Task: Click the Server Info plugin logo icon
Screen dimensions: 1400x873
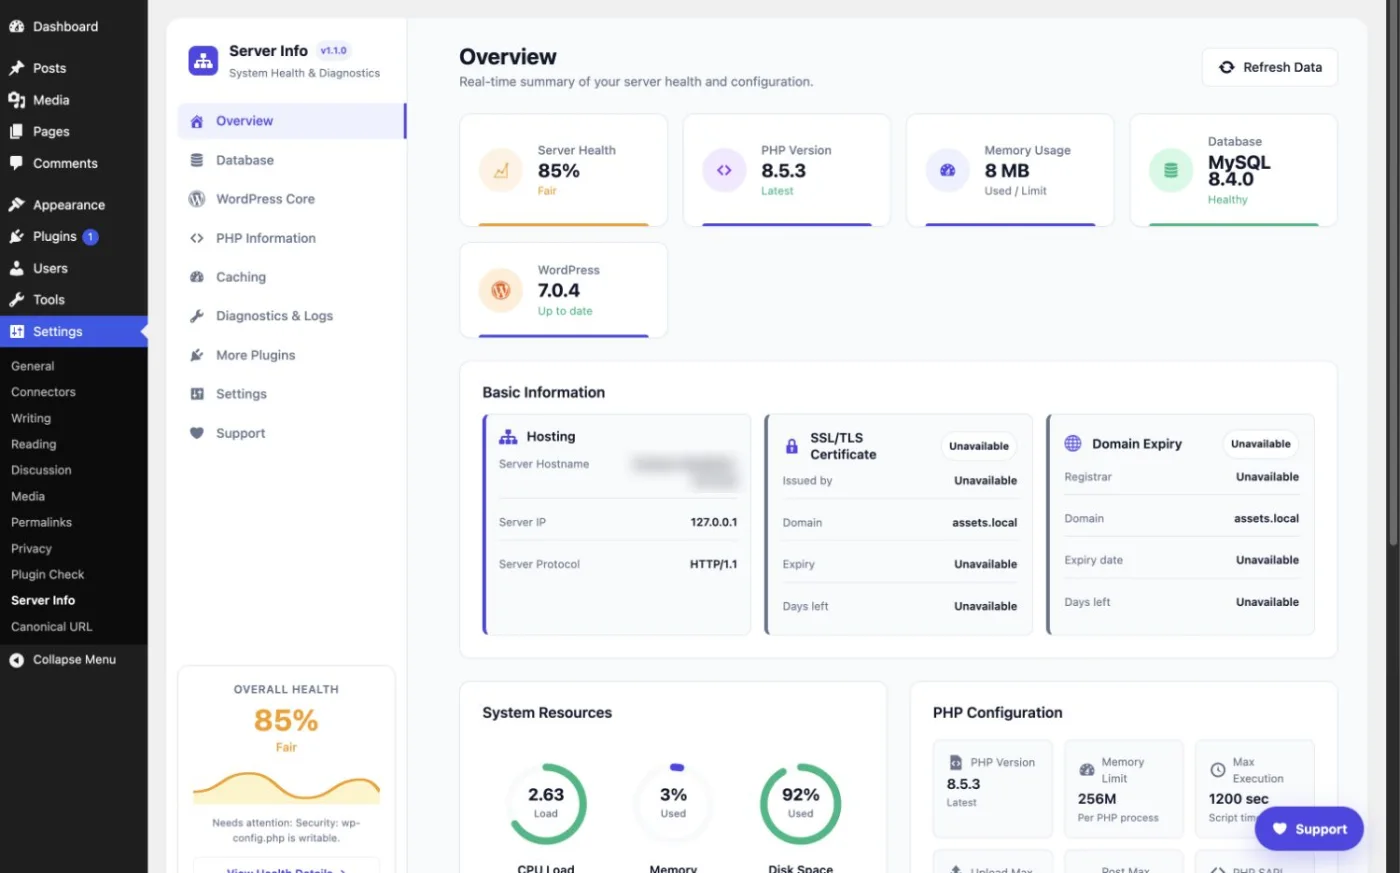Action: (203, 61)
